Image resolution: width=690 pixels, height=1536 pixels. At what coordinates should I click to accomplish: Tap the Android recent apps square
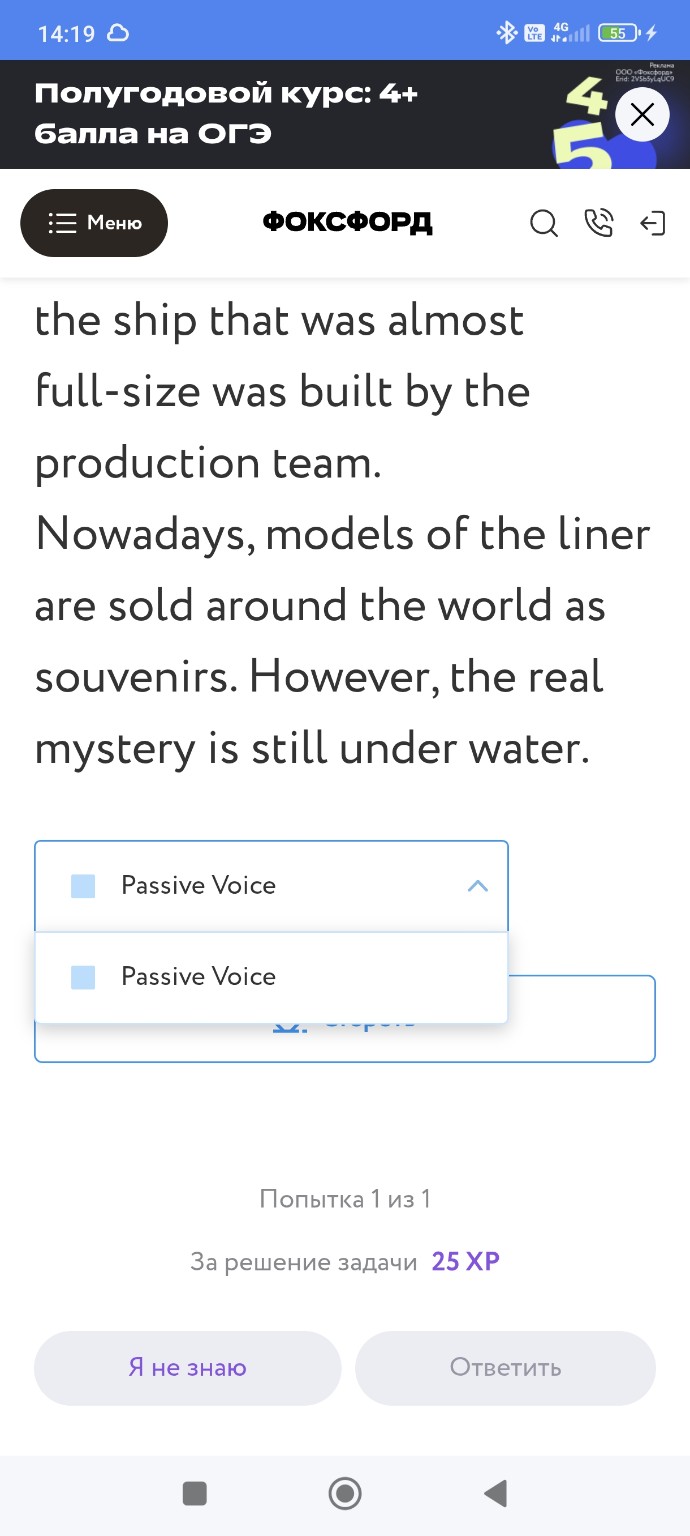pyautogui.click(x=195, y=1494)
